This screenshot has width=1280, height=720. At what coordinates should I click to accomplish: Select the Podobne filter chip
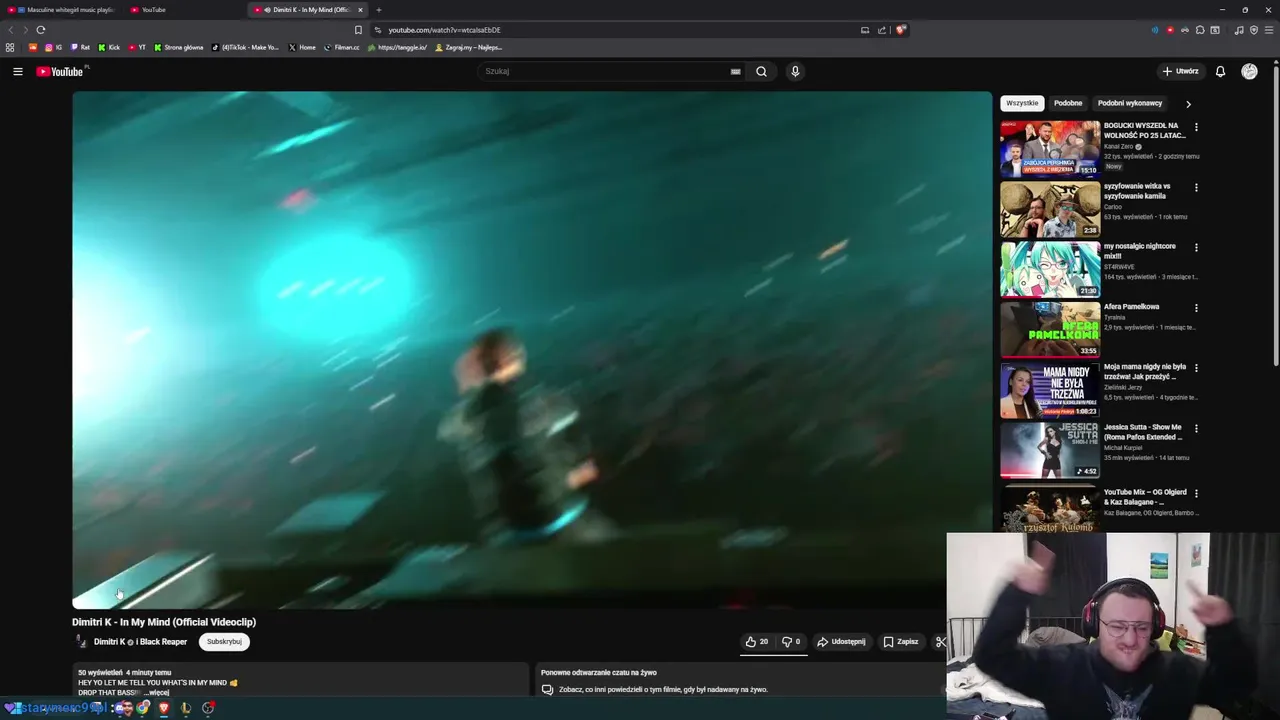click(x=1068, y=103)
